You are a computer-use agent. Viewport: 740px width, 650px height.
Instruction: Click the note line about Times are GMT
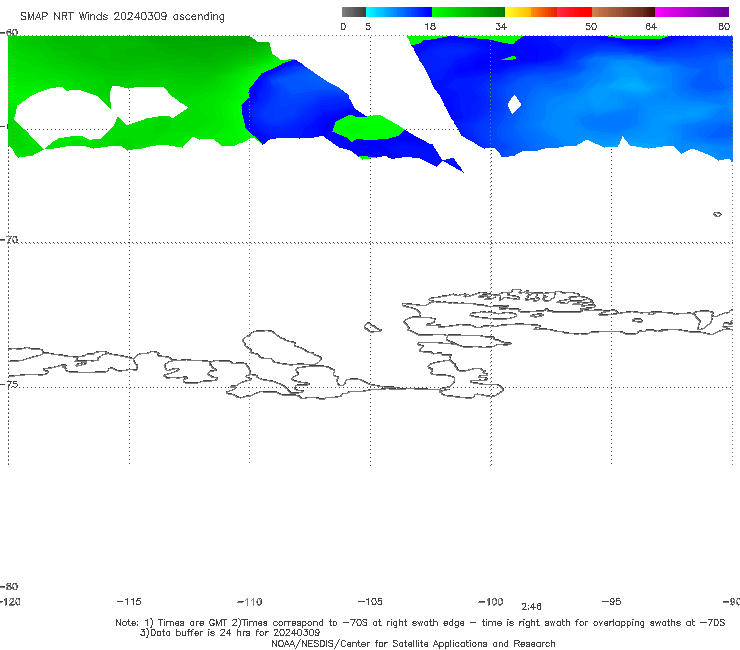[x=420, y=623]
